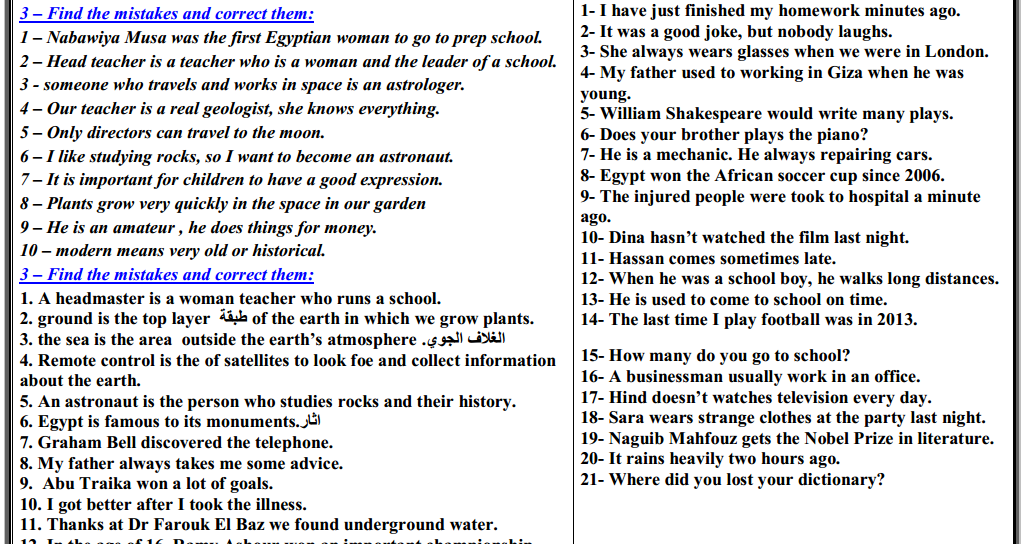Click sentence 'It is important for children'

231,180
